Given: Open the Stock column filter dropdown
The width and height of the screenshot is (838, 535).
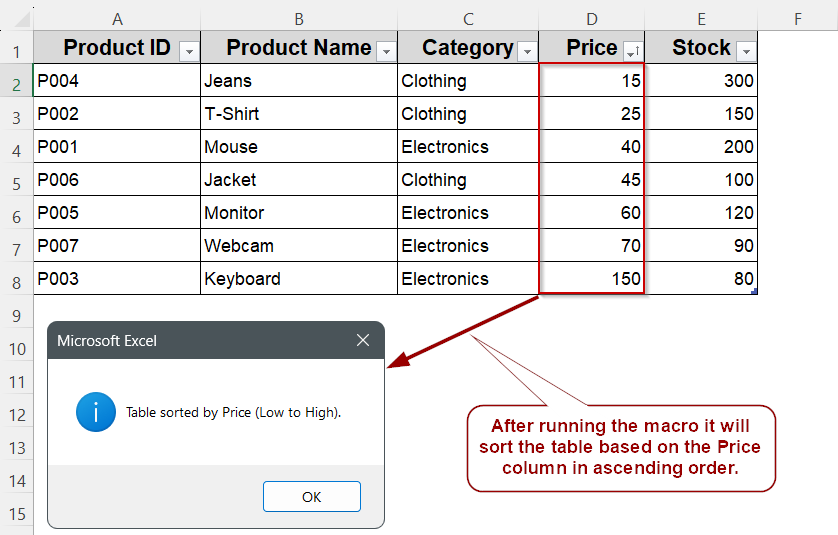Looking at the screenshot, I should (745, 51).
